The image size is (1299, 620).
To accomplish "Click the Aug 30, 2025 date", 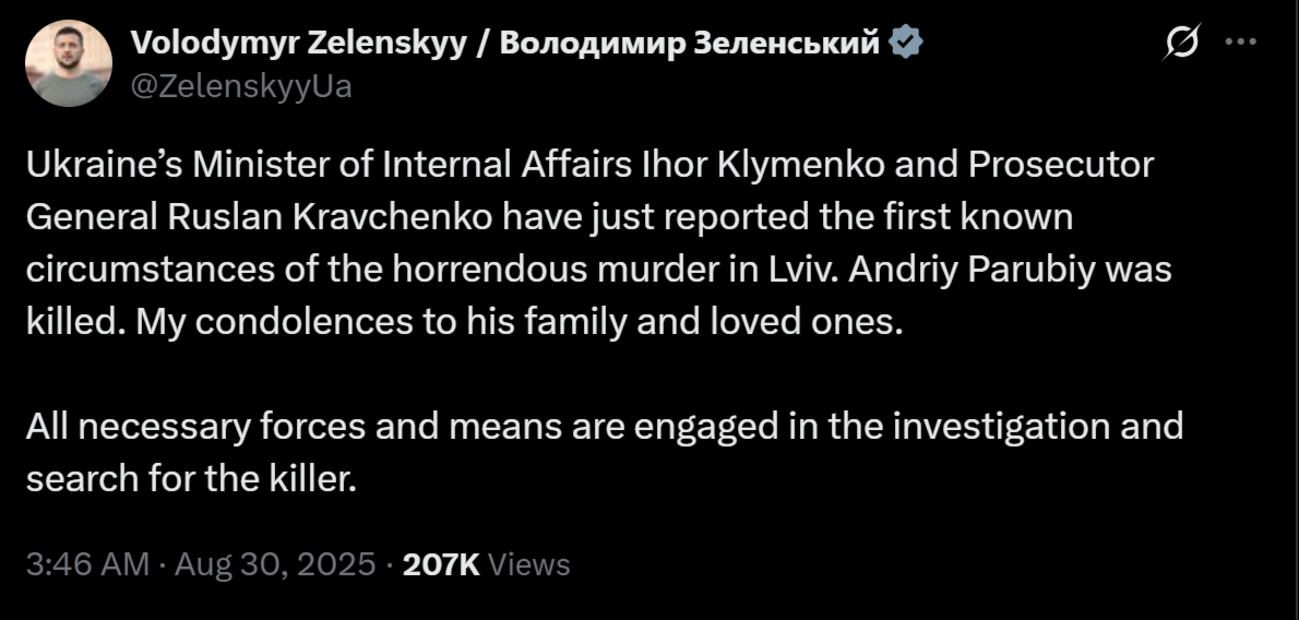I will tap(275, 564).
